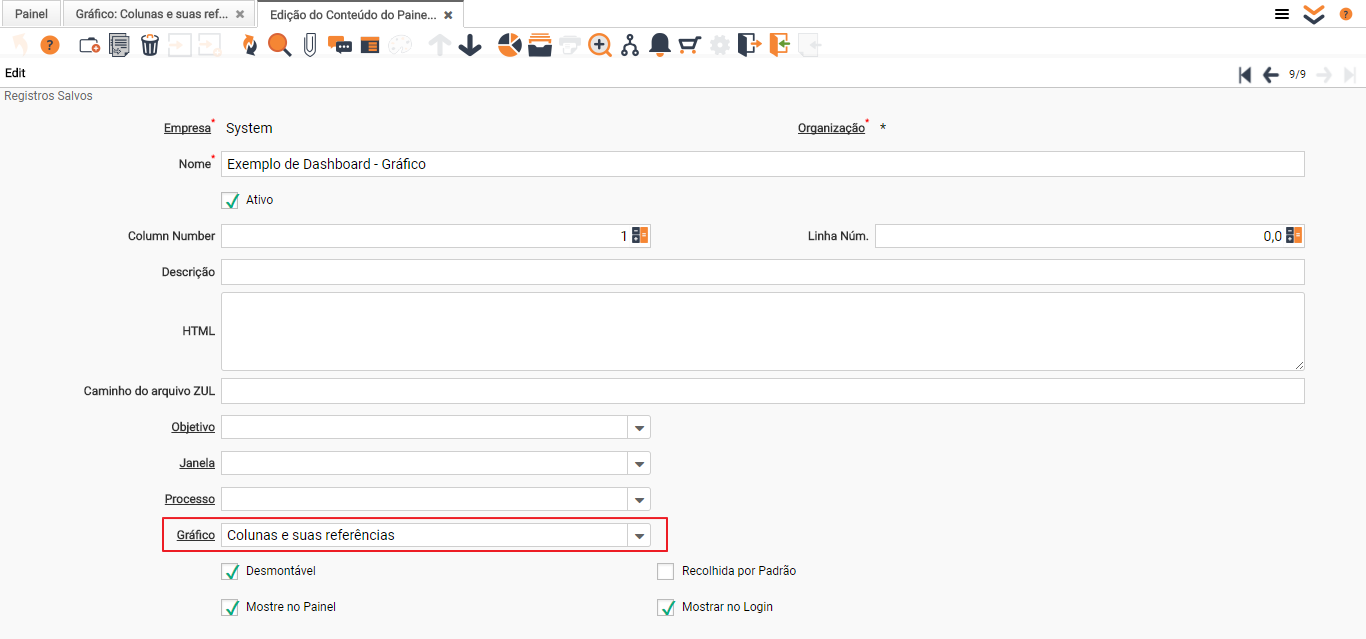Viewport: 1366px width, 639px height.
Task: Open the Report pie chart icon
Action: (509, 45)
